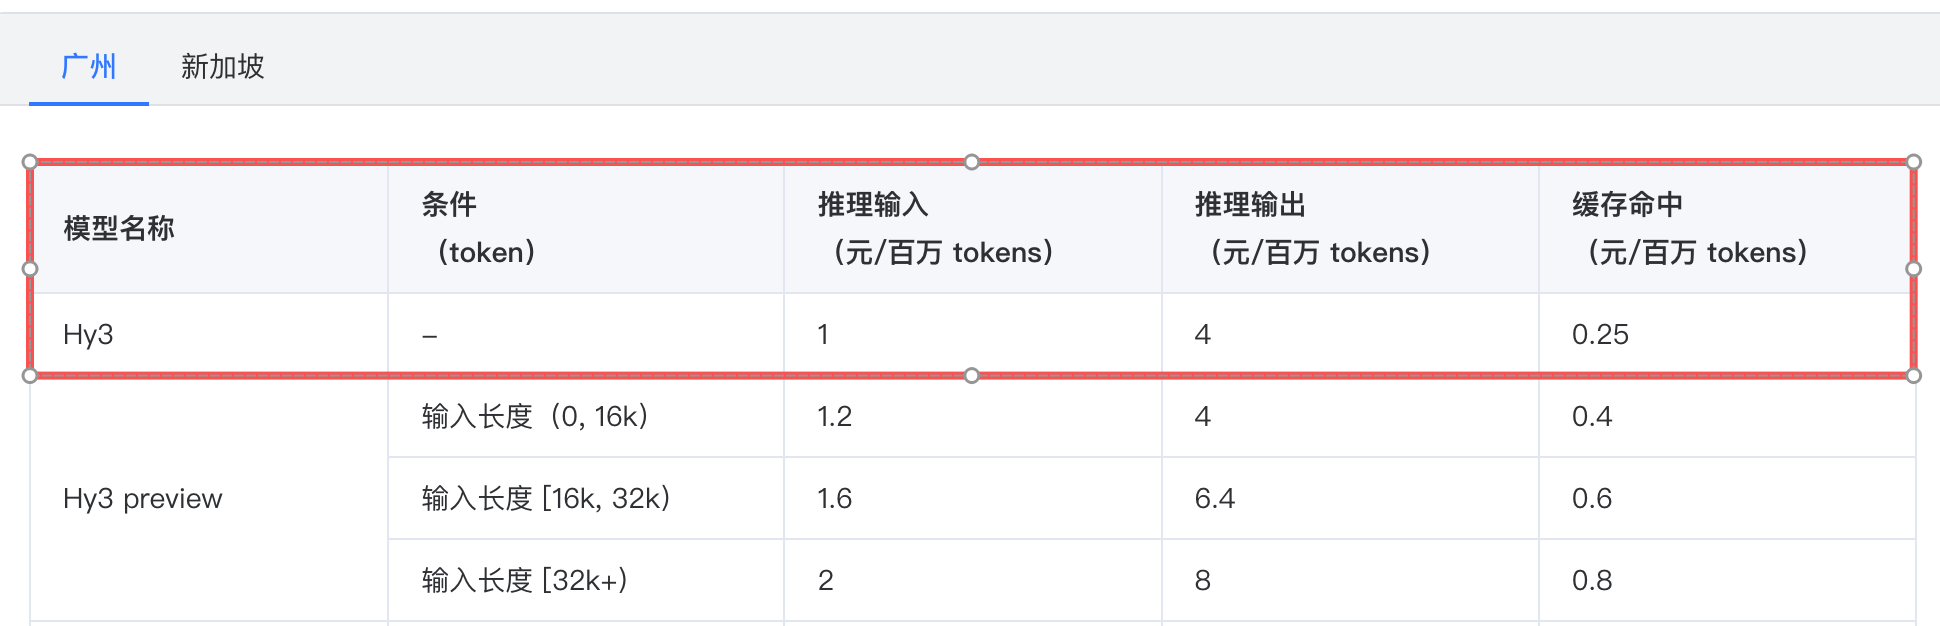Click the bottom-center selection handle
The height and width of the screenshot is (626, 1940).
[x=972, y=376]
